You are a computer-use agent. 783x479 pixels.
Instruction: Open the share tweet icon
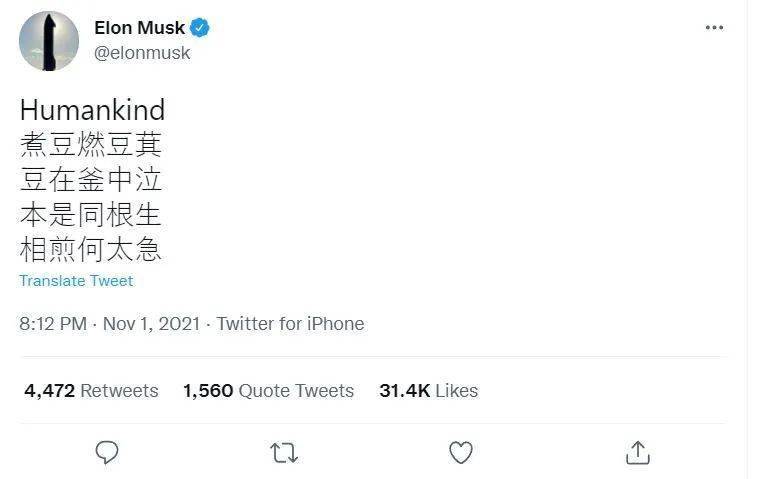[x=637, y=452]
